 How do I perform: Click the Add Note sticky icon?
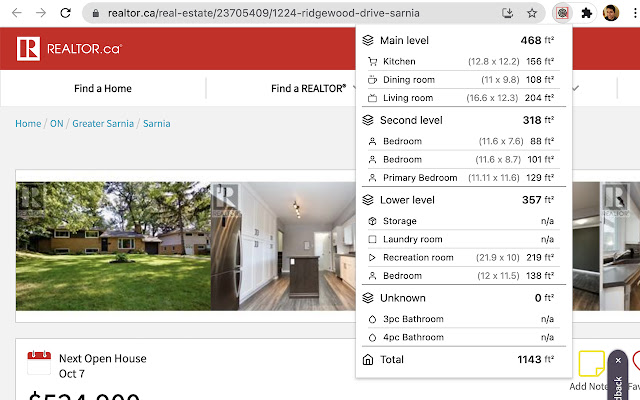(591, 362)
